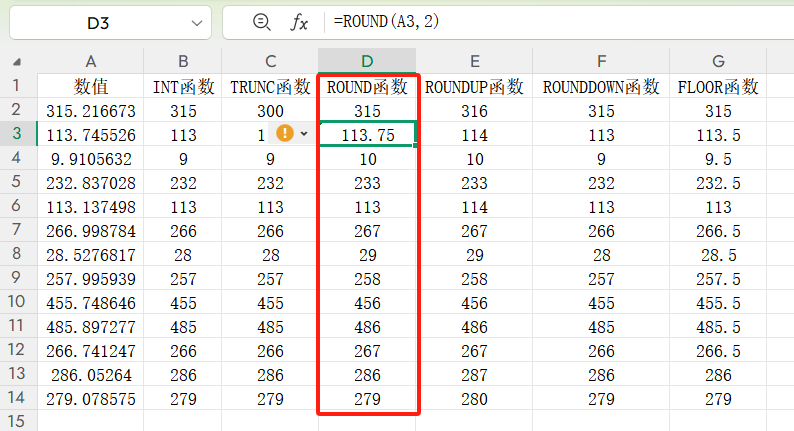794x431 pixels.
Task: Select row 7 header
Action: click(x=17, y=230)
